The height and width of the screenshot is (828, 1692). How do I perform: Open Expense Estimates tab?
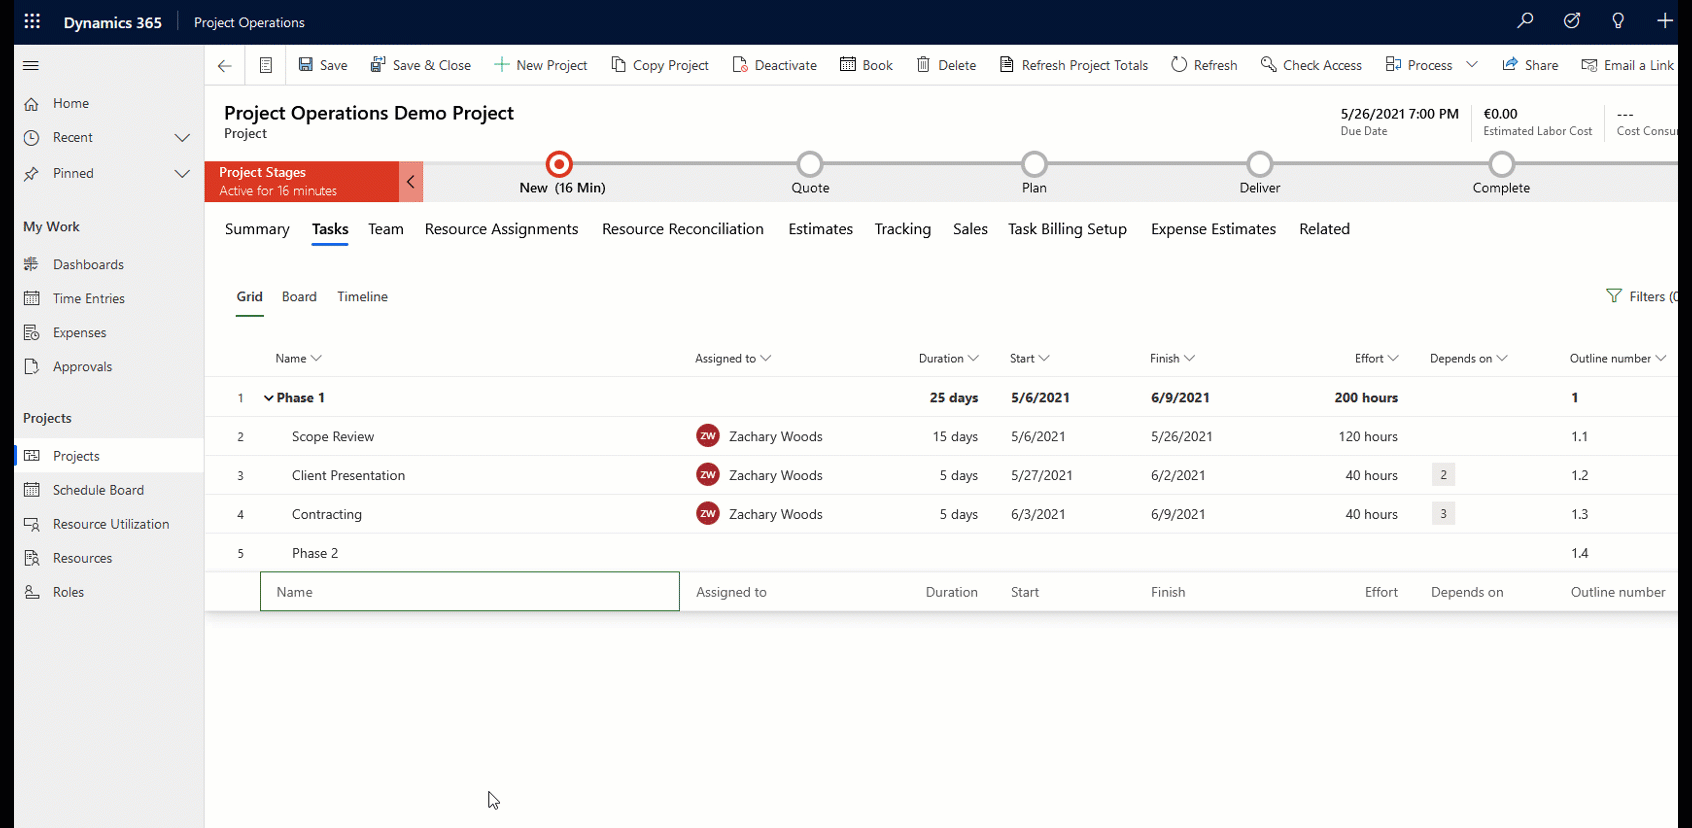[x=1213, y=229]
